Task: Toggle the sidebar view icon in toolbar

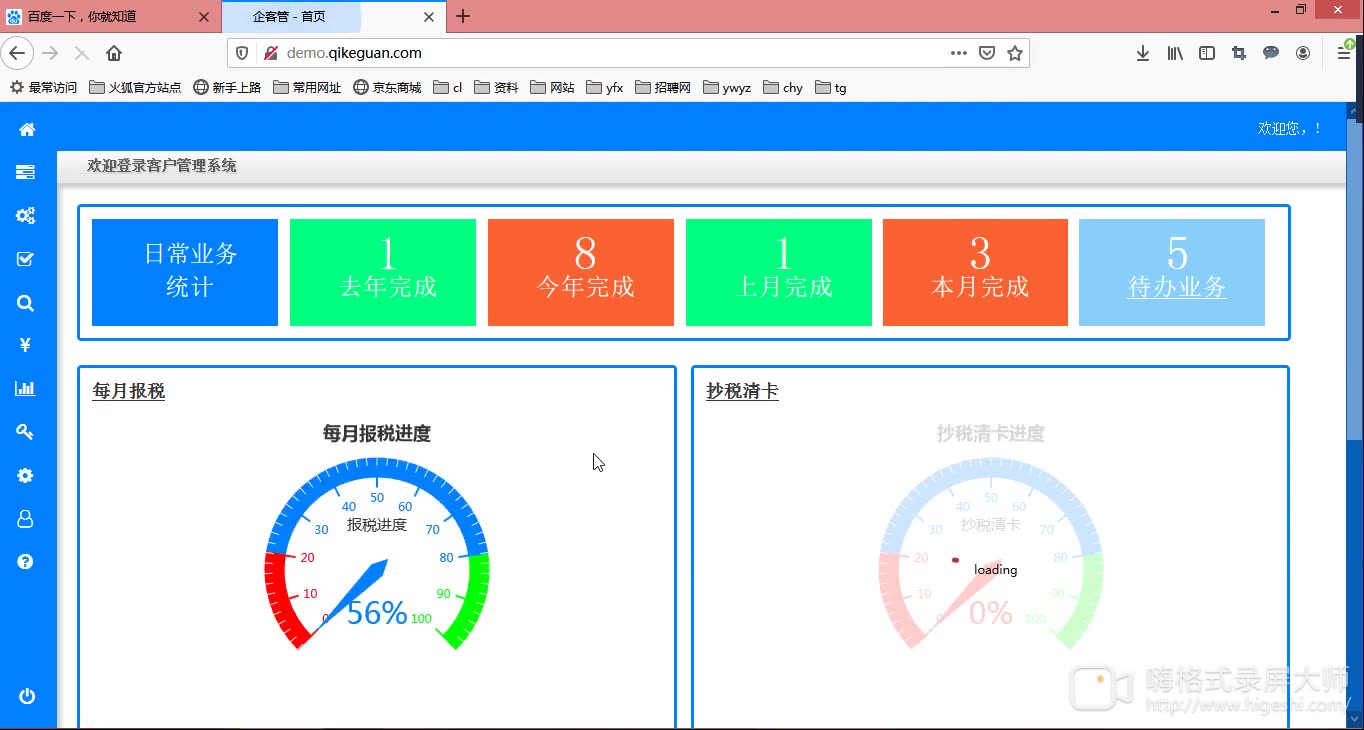Action: pos(1207,53)
